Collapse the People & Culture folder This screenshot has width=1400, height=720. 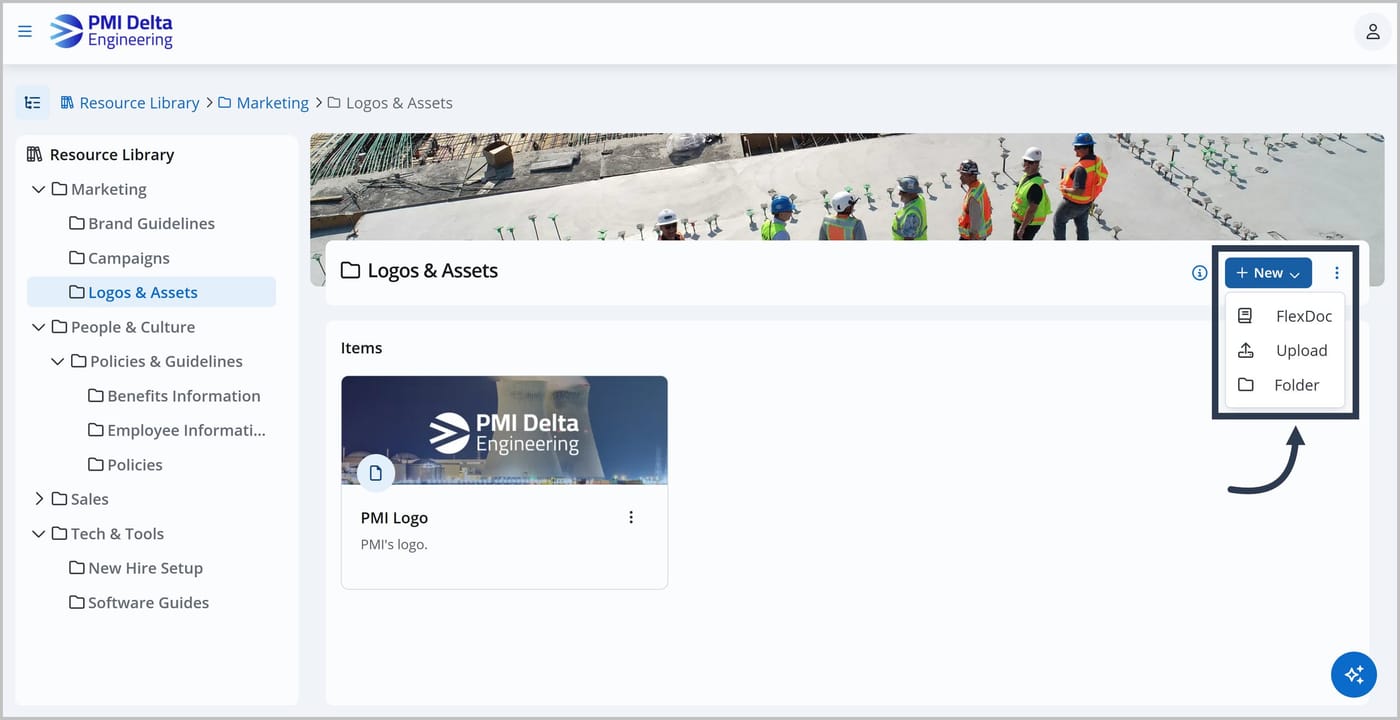(x=39, y=327)
